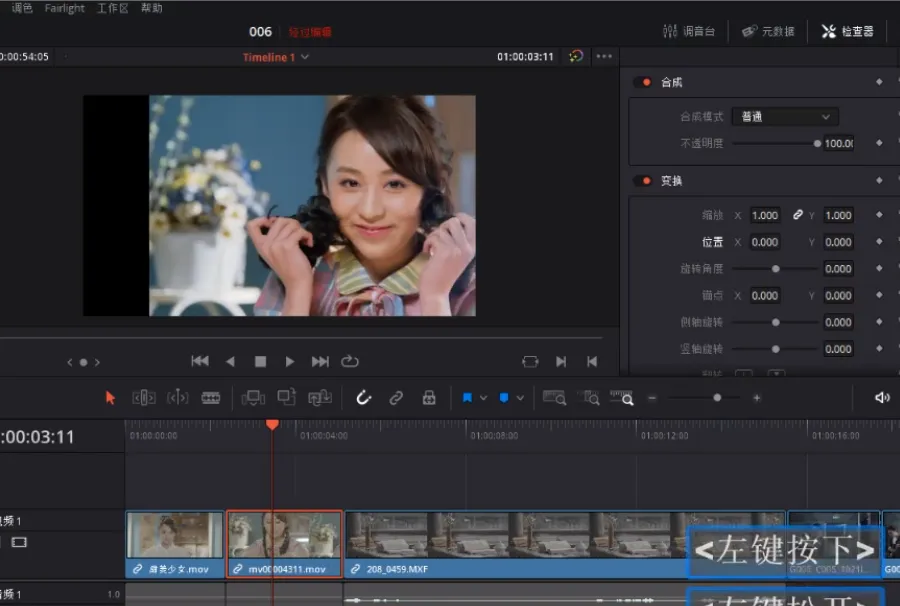Select the mv00004311.mov clip on timeline
The image size is (900, 606).
[x=285, y=543]
